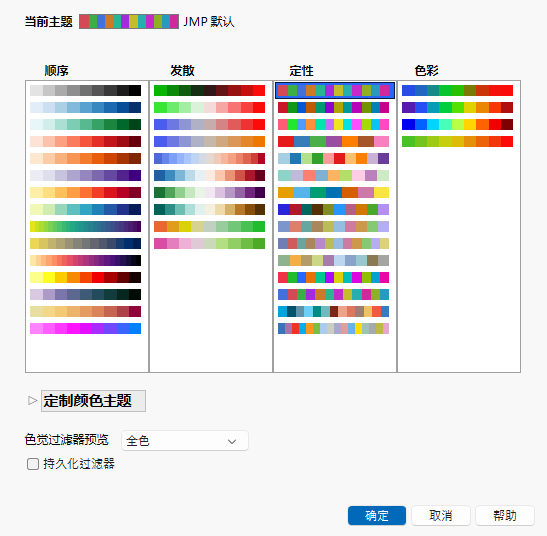Image resolution: width=547 pixels, height=536 pixels.
Task: Select the viridis yellow-green-purple sequential theme
Action: 85,226
